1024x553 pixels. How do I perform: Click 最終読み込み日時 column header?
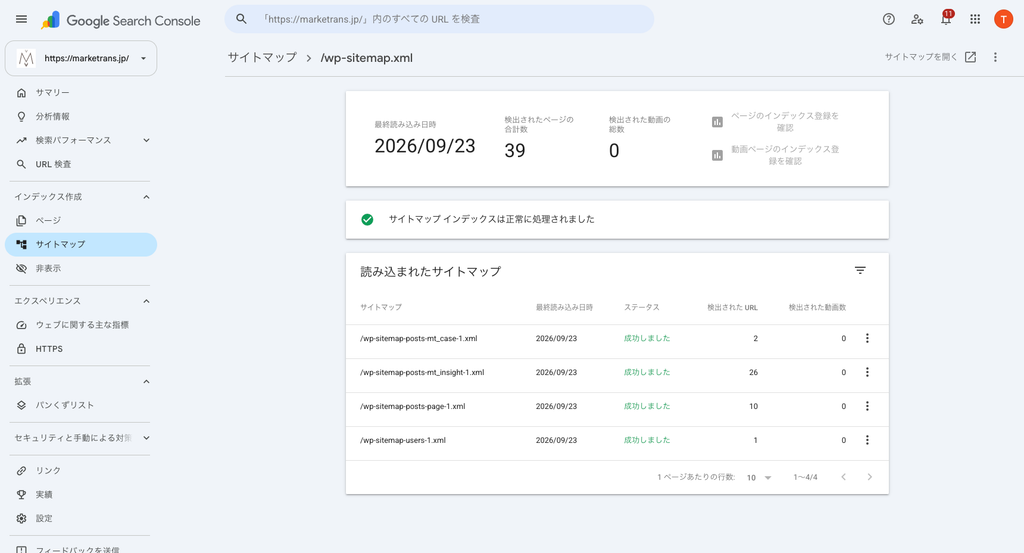(x=564, y=307)
